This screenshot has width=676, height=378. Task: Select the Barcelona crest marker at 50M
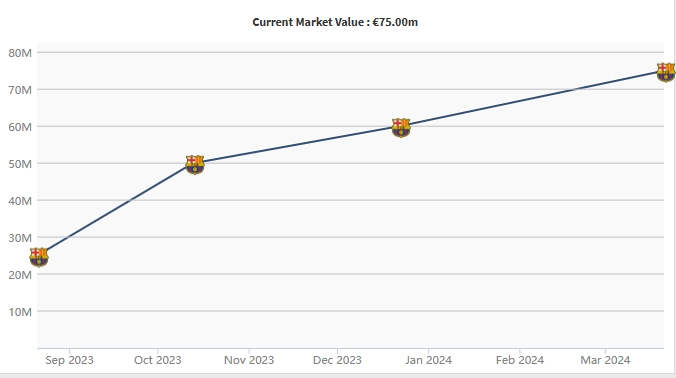[195, 165]
